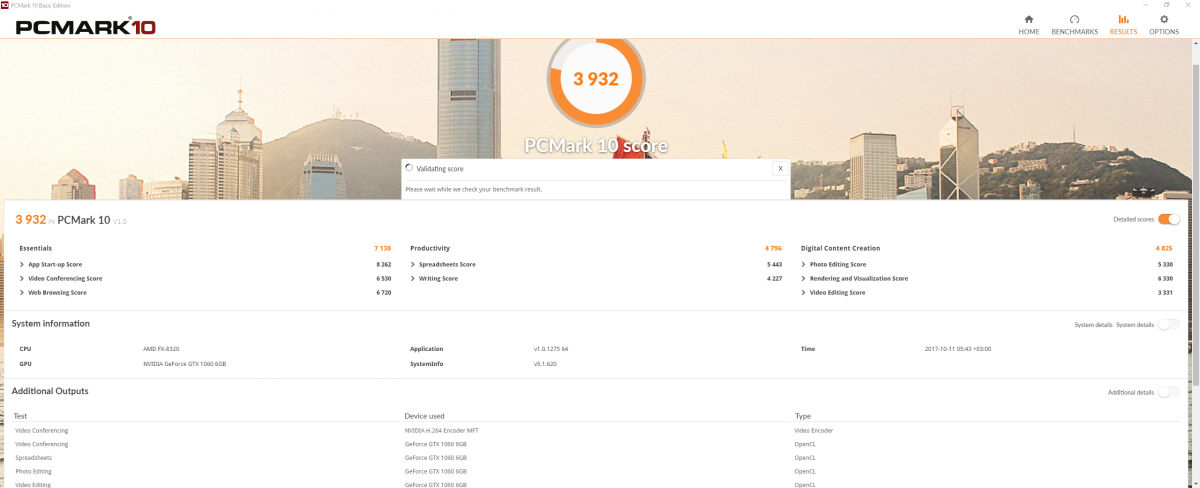Click the Digital Content Creation heading
This screenshot has width=1200, height=488.
pos(841,248)
